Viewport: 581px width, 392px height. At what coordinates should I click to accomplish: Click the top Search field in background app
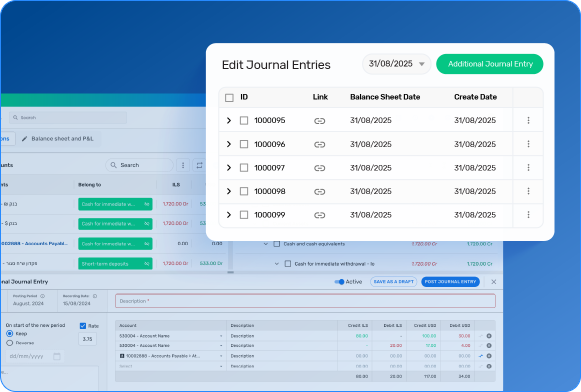(x=68, y=118)
